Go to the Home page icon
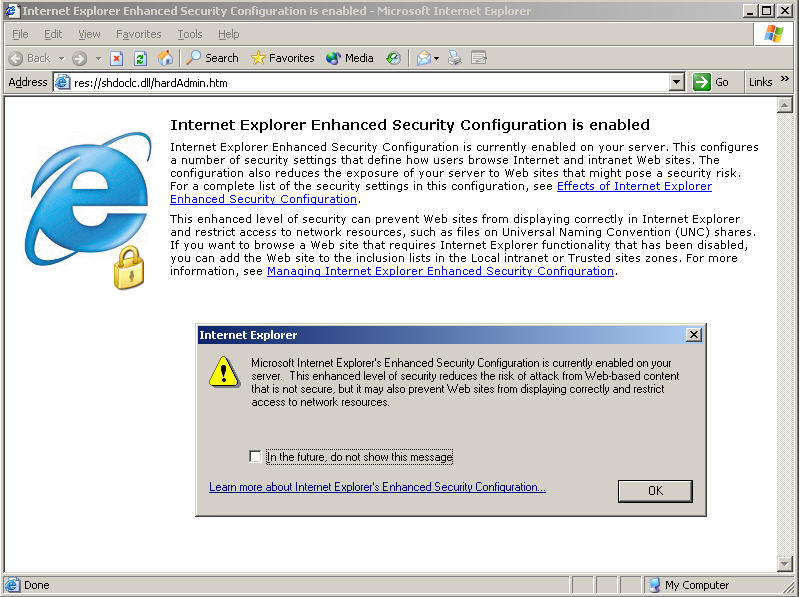 click(x=165, y=58)
